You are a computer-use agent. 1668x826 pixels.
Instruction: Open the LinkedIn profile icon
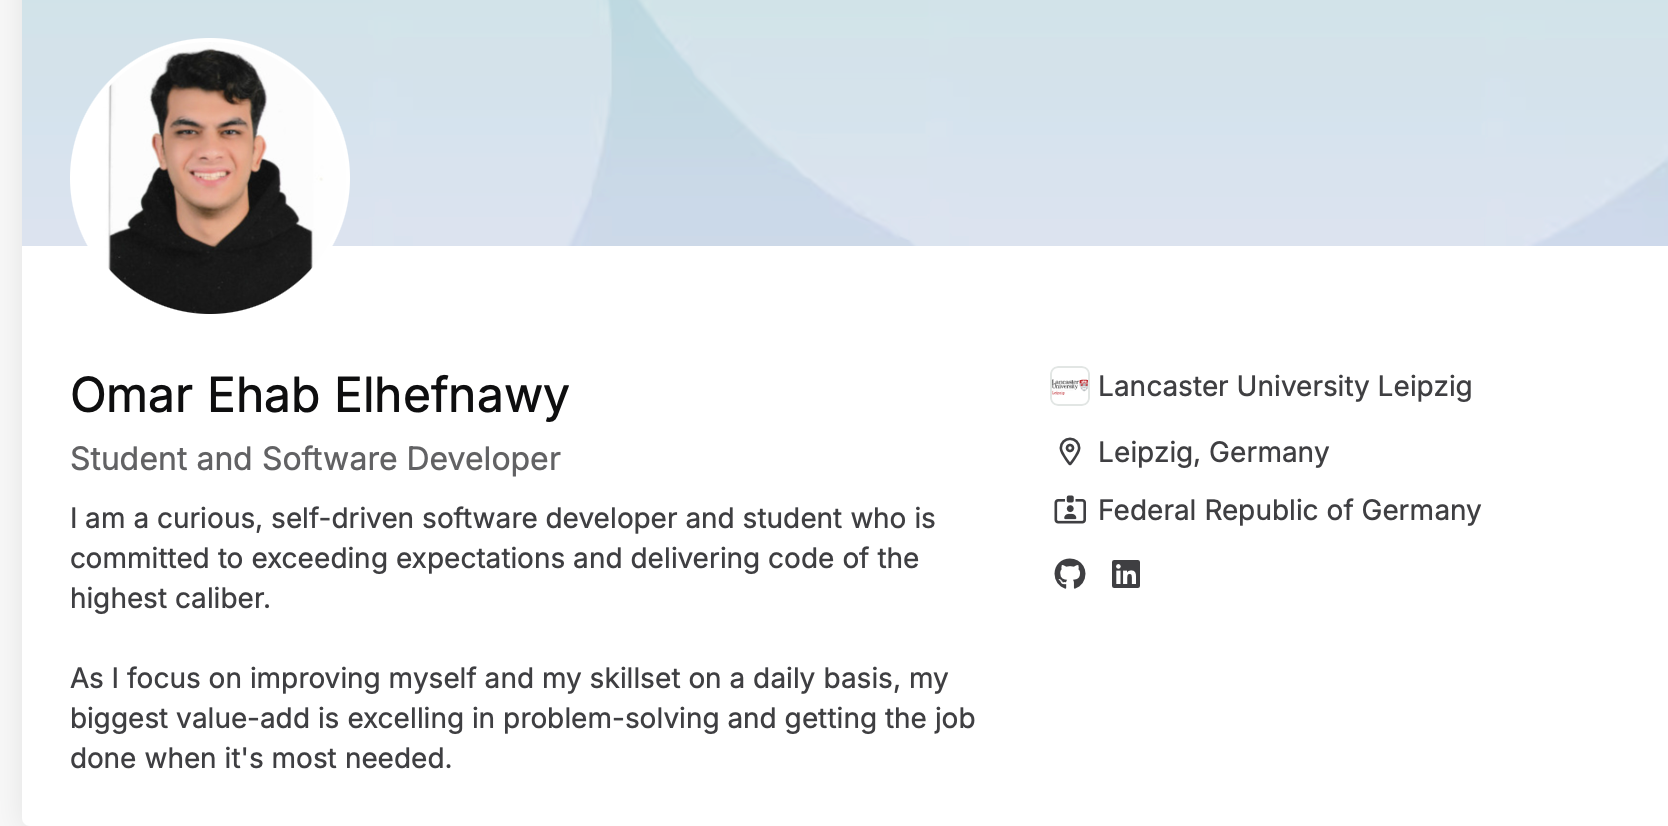click(1126, 574)
